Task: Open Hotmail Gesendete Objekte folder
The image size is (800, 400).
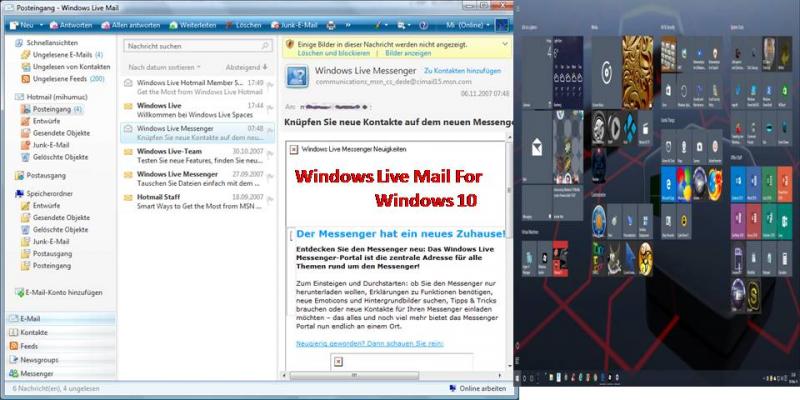Action: [56, 133]
